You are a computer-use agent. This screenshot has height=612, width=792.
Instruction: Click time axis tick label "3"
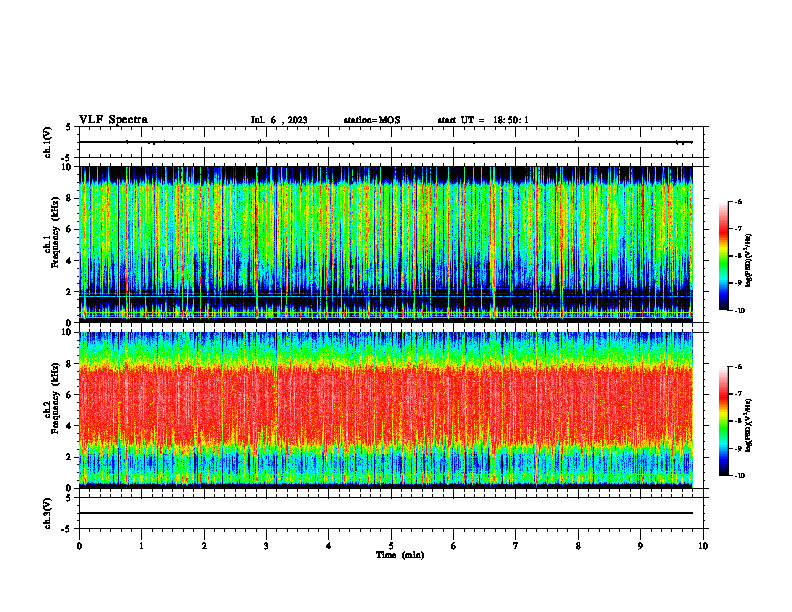tap(266, 546)
